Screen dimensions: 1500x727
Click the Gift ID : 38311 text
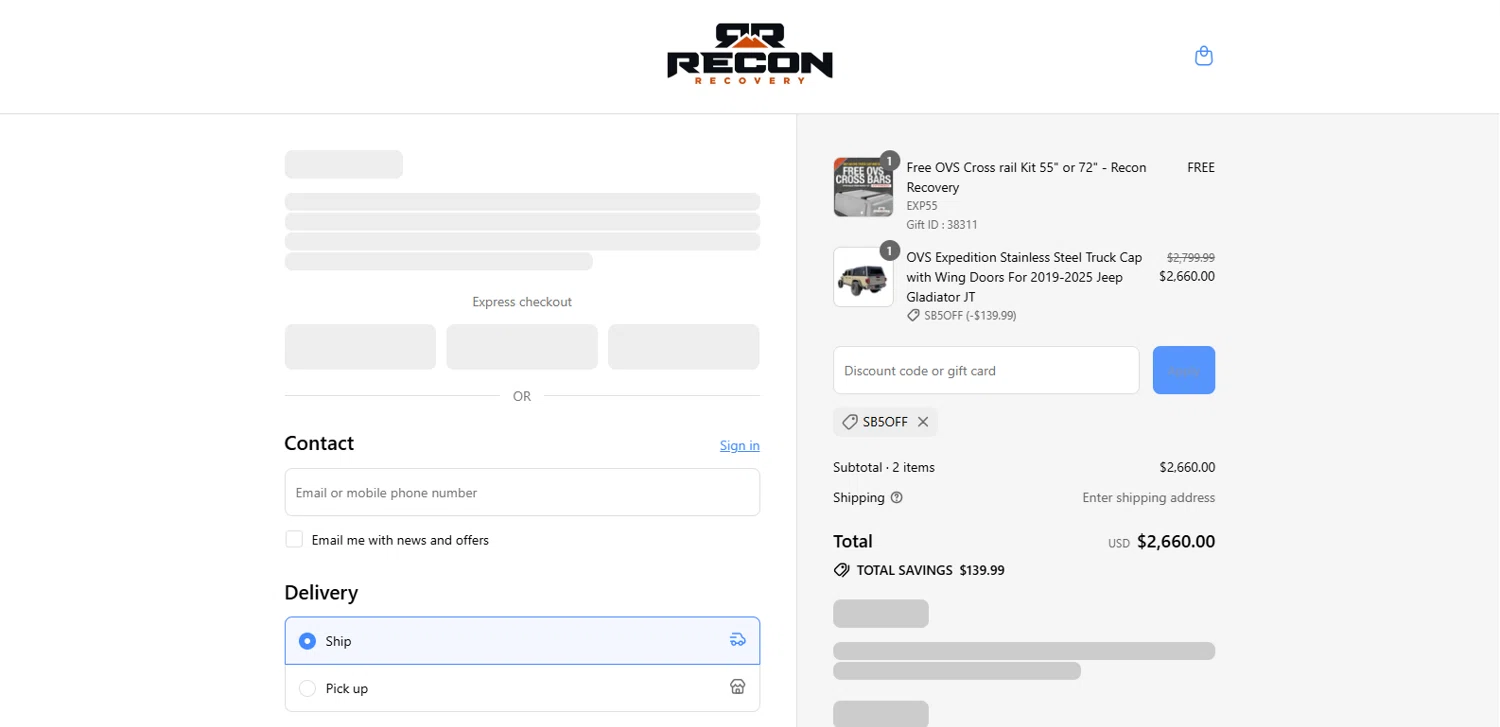click(x=942, y=225)
